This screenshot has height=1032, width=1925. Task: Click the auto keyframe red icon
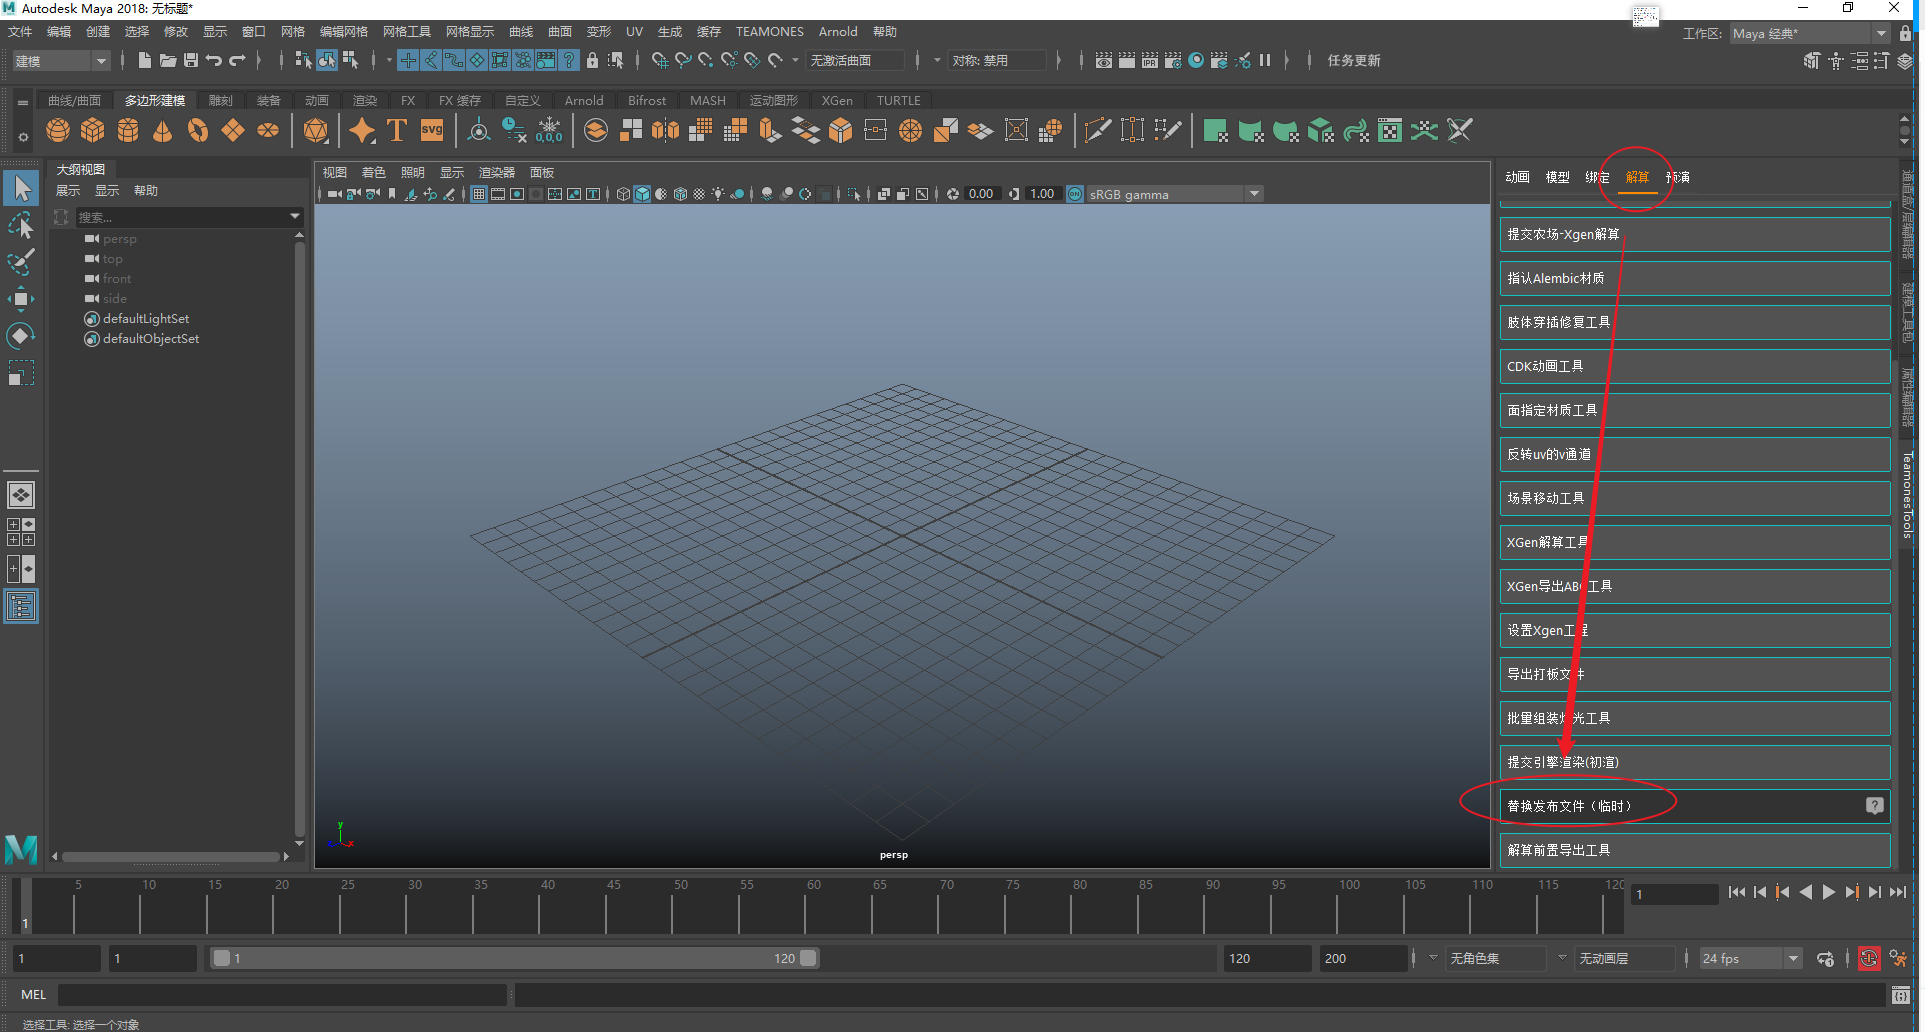tap(1868, 959)
